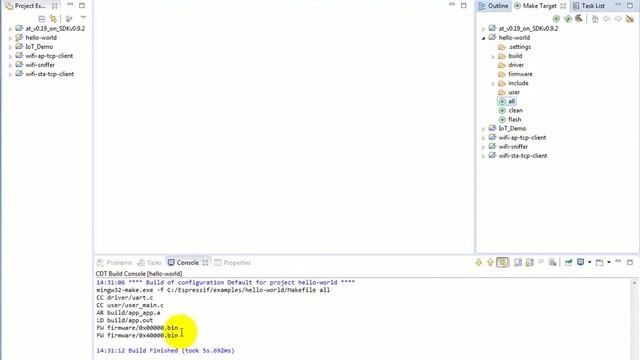Screen dimensions: 640x360
Task: Switch to the Outline tab
Action: tap(493, 6)
